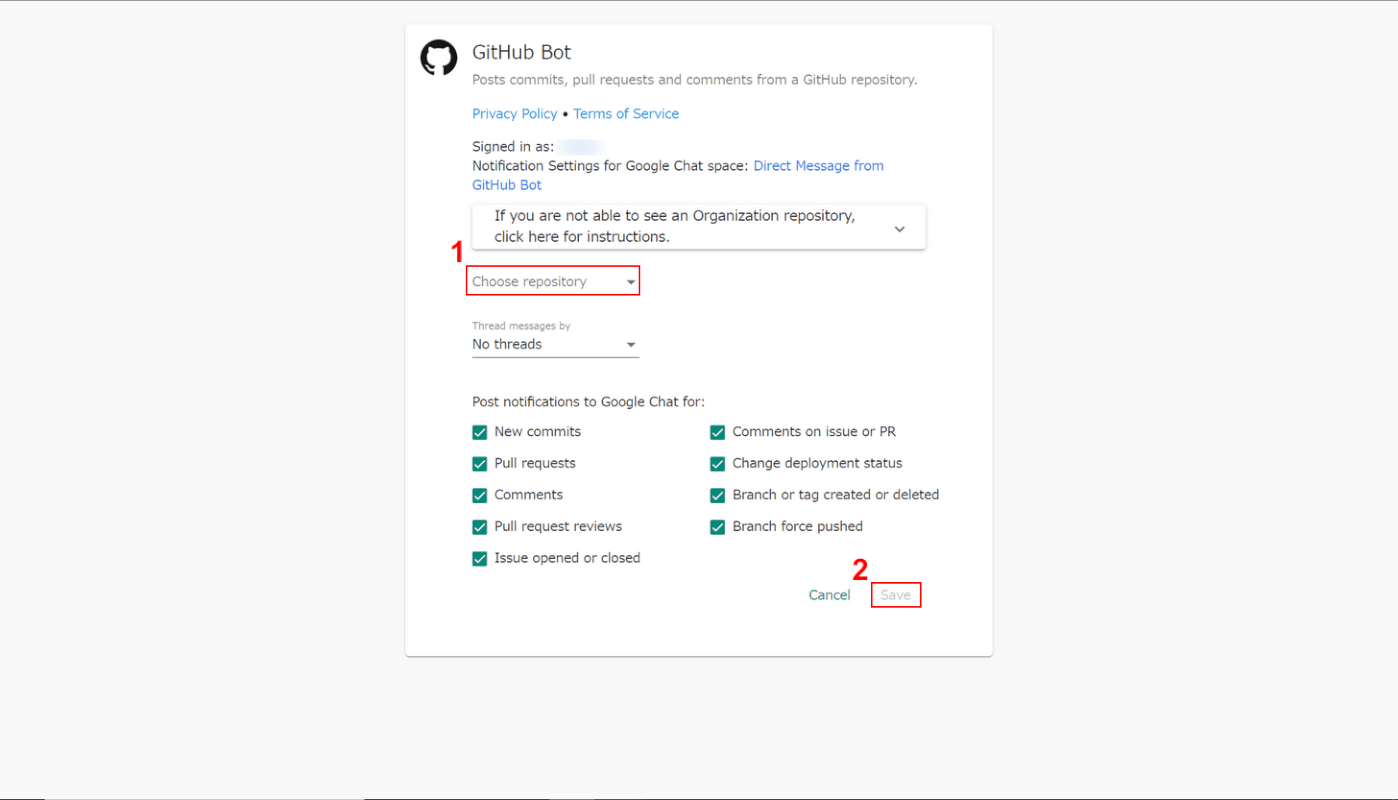Open the Thread messages by dropdown

[554, 344]
